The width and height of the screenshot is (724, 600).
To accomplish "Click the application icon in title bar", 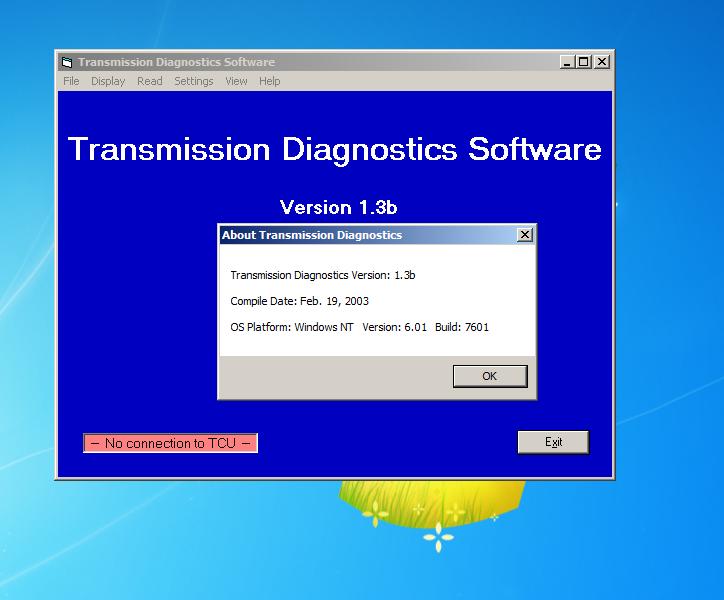I will coord(67,62).
